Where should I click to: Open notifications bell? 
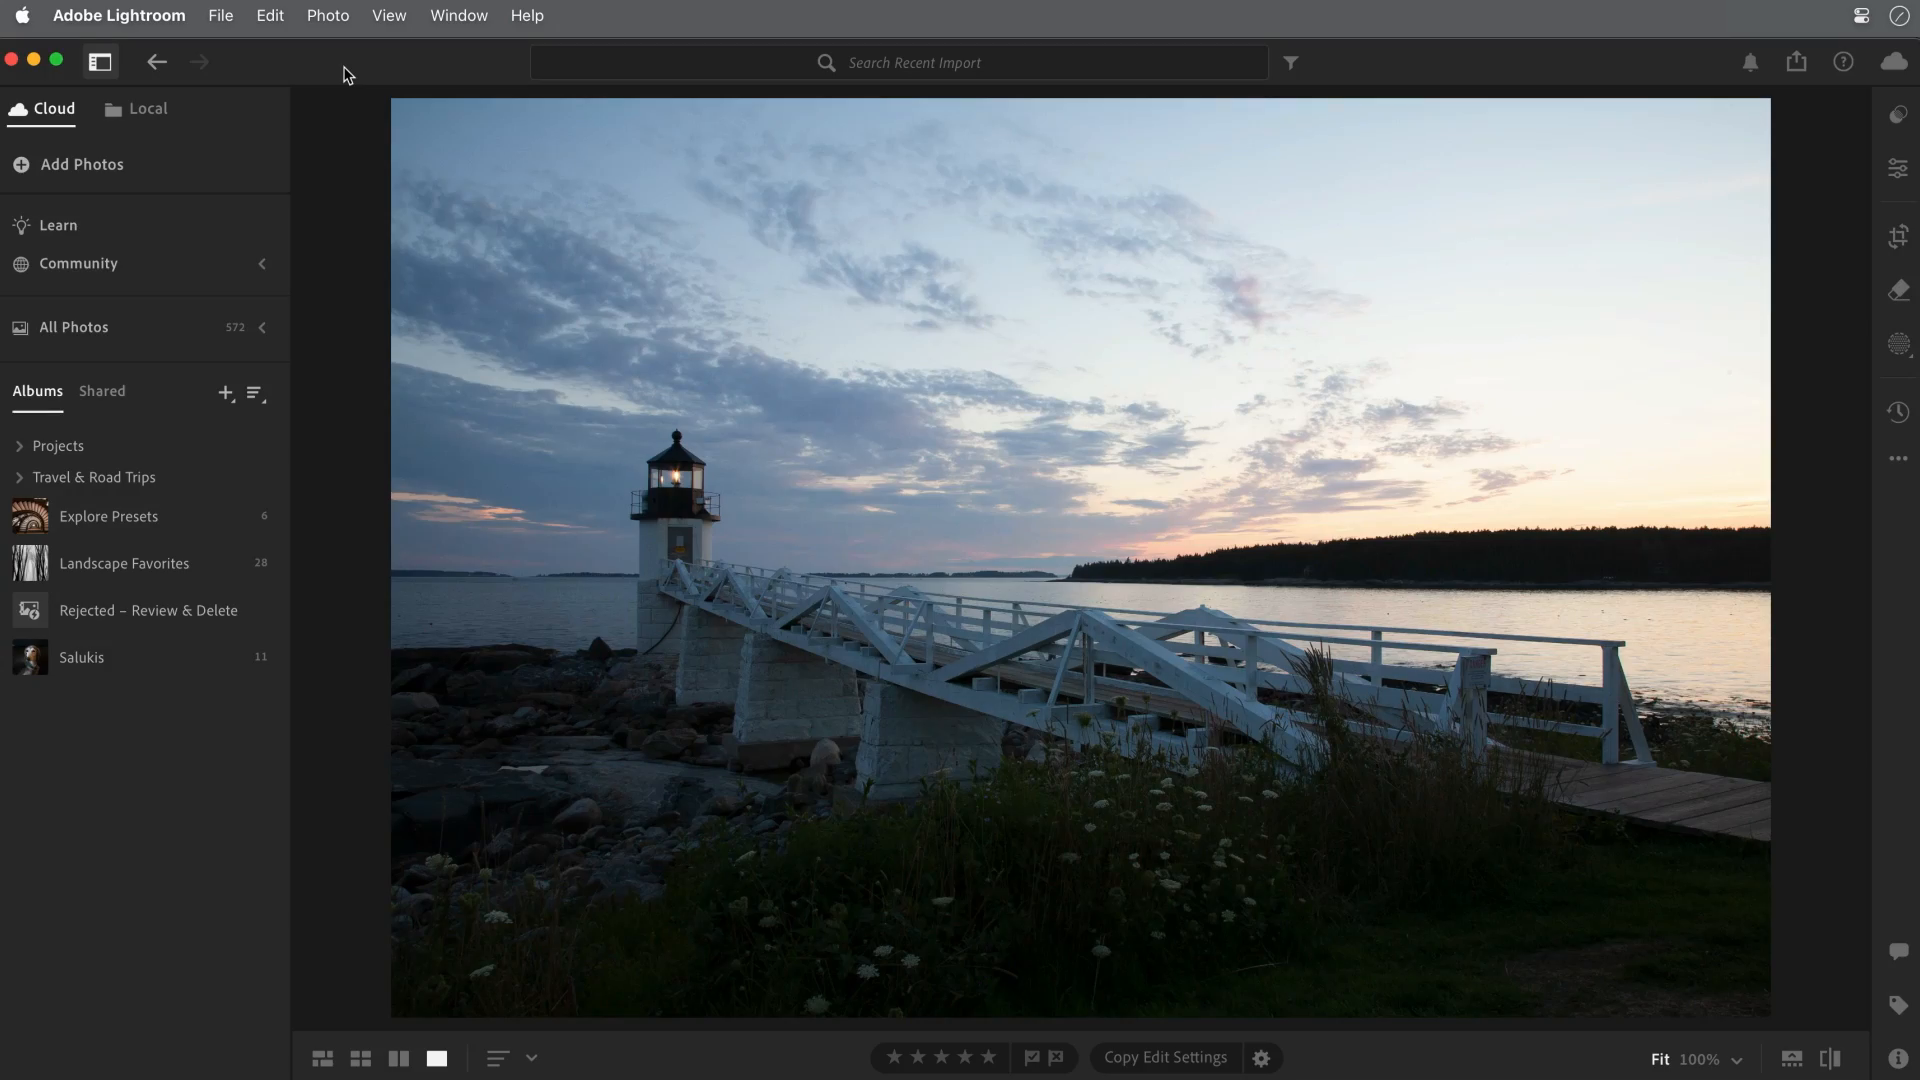1750,62
